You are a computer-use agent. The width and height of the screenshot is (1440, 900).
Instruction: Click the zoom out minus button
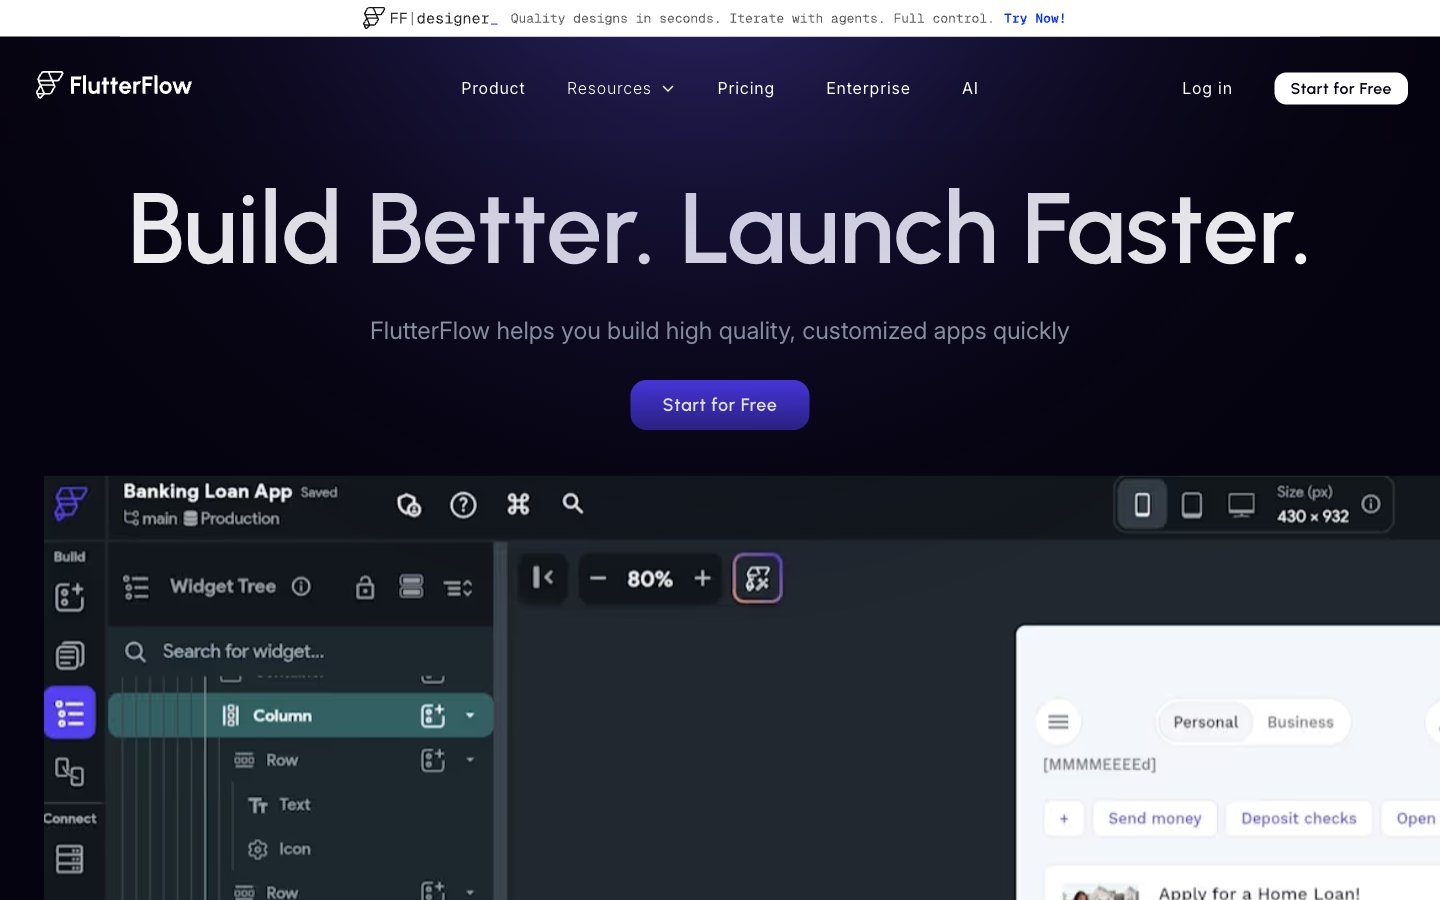[598, 578]
